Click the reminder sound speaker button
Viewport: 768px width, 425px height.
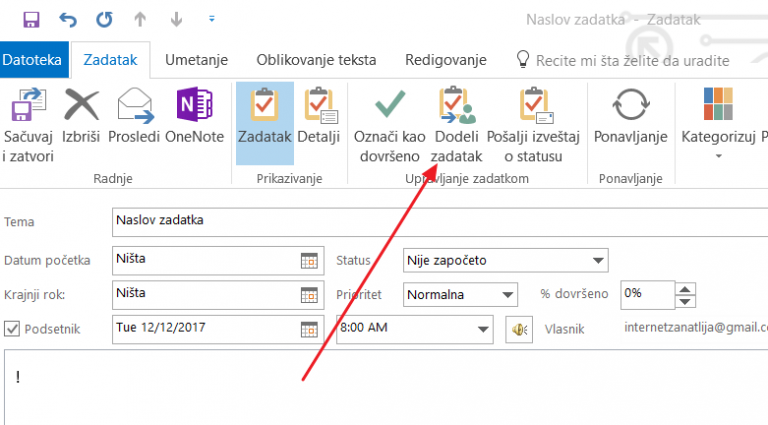point(519,330)
